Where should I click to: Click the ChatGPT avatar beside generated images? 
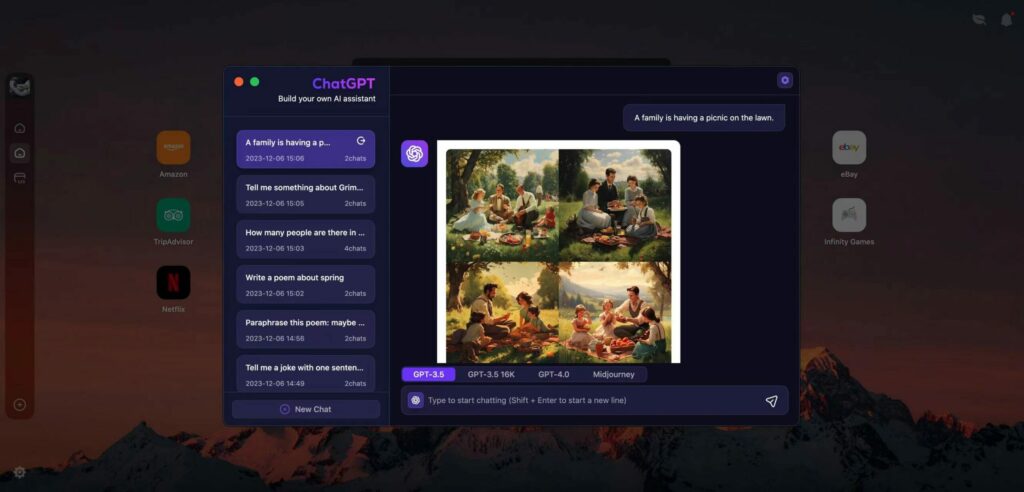pos(414,154)
